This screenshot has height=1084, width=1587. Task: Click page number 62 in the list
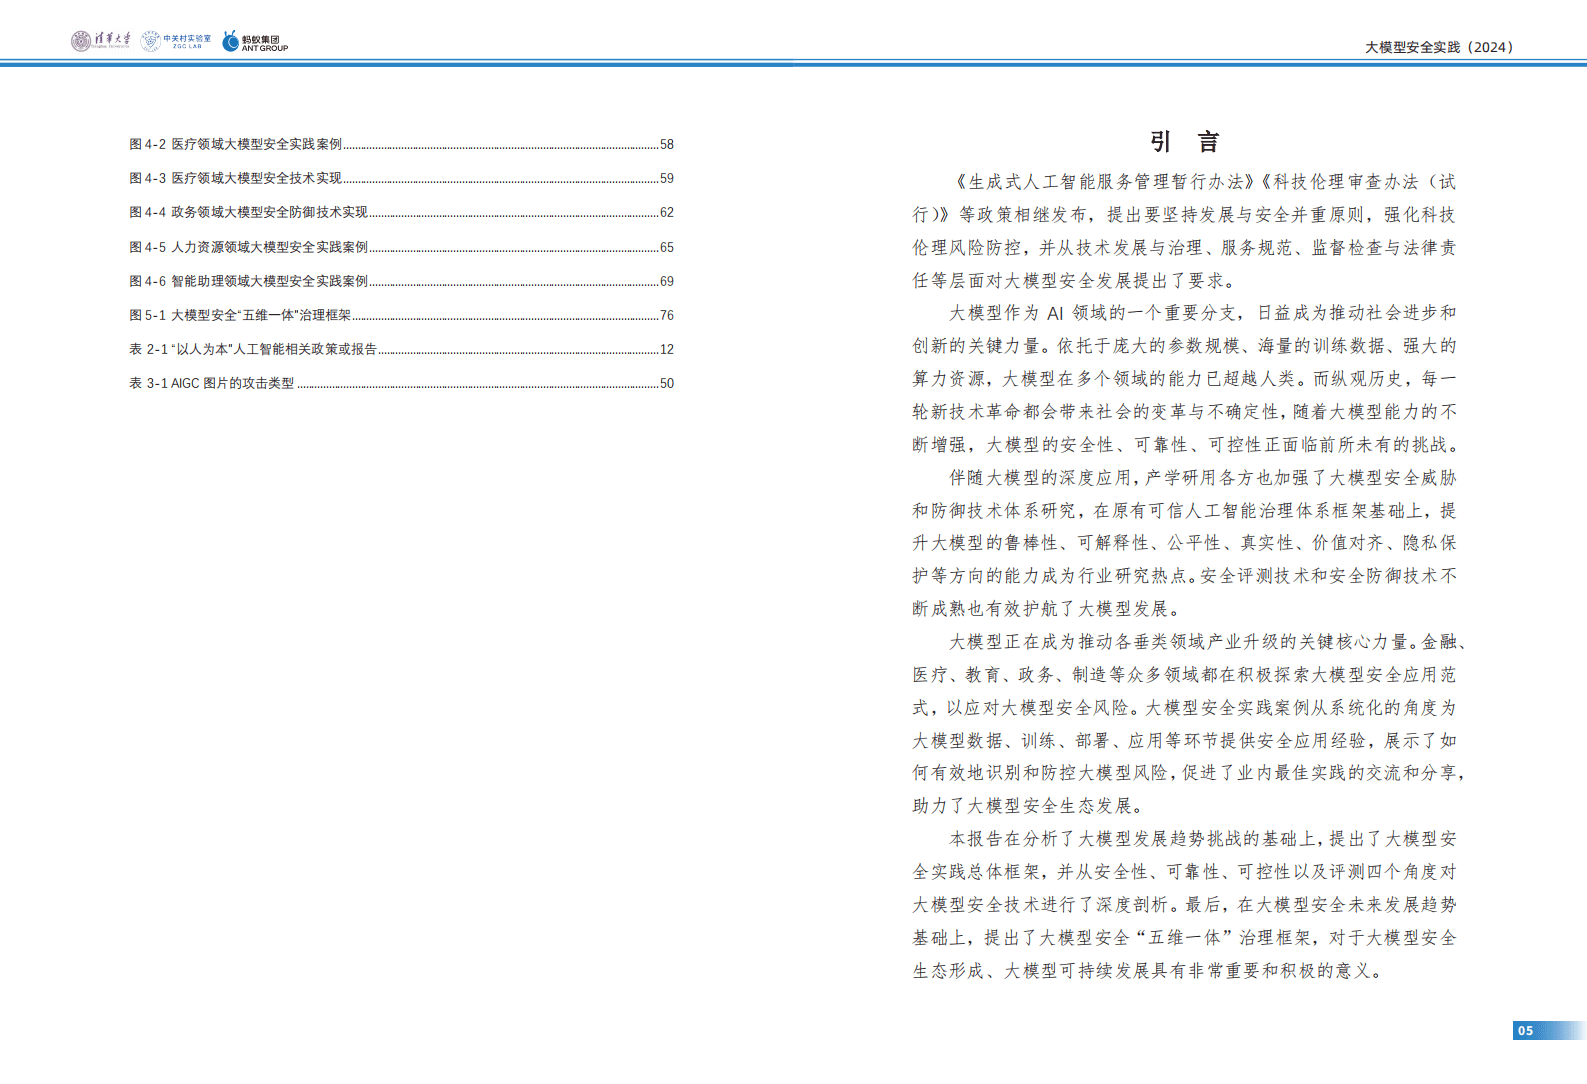(667, 212)
